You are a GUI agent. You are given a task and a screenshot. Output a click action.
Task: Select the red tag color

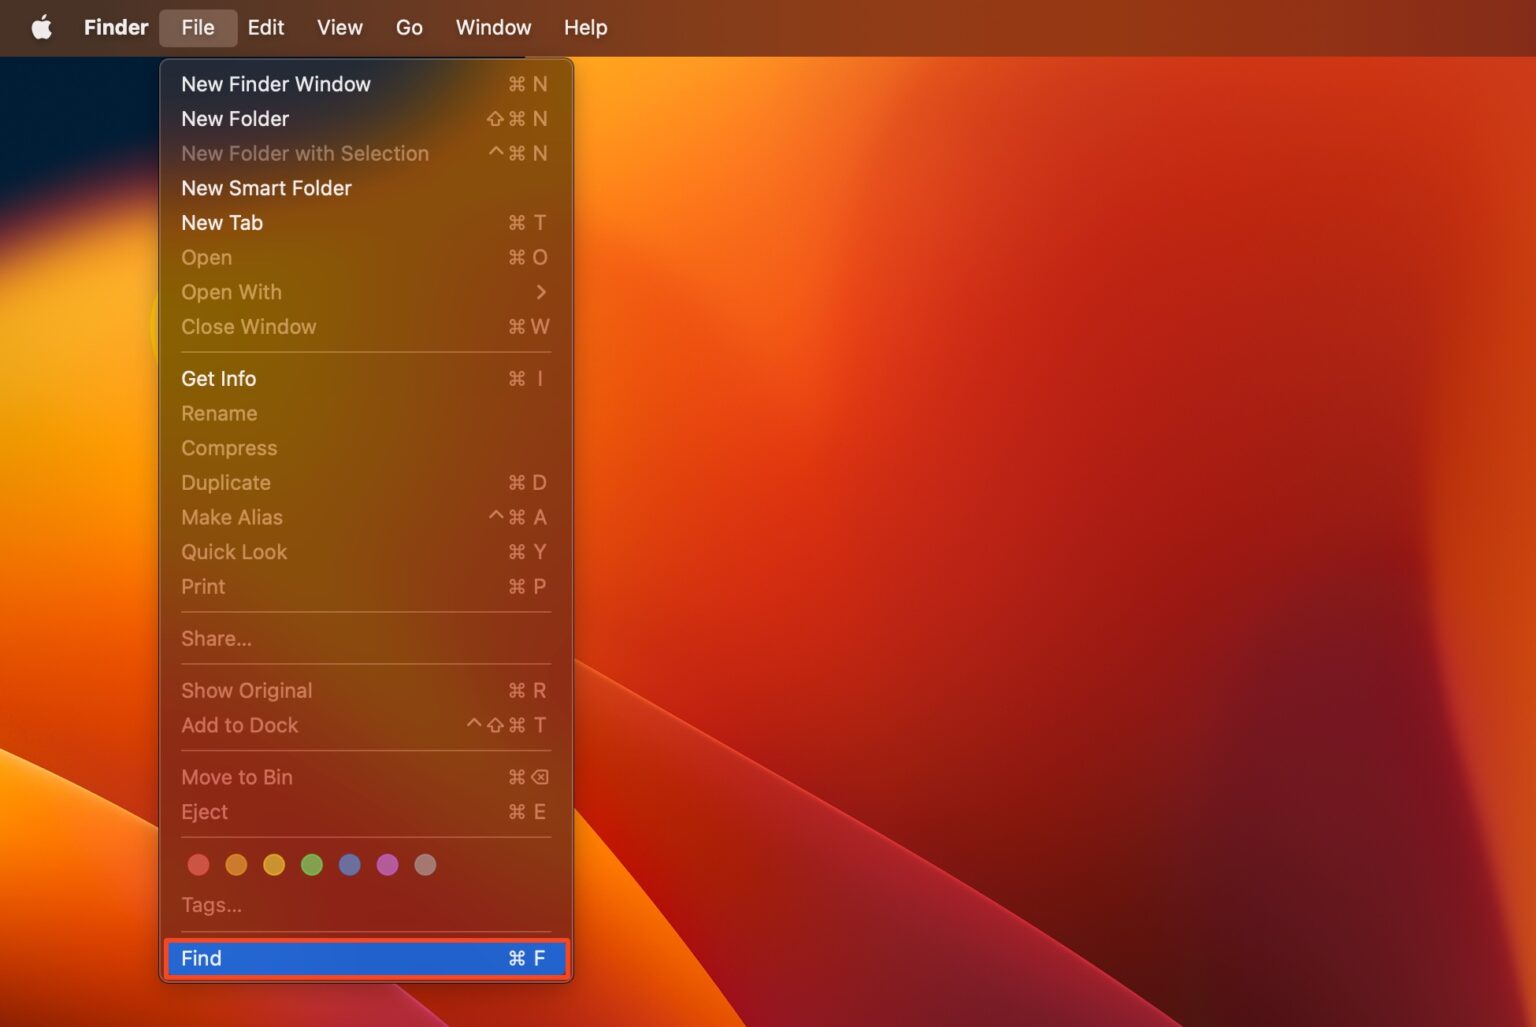198,864
